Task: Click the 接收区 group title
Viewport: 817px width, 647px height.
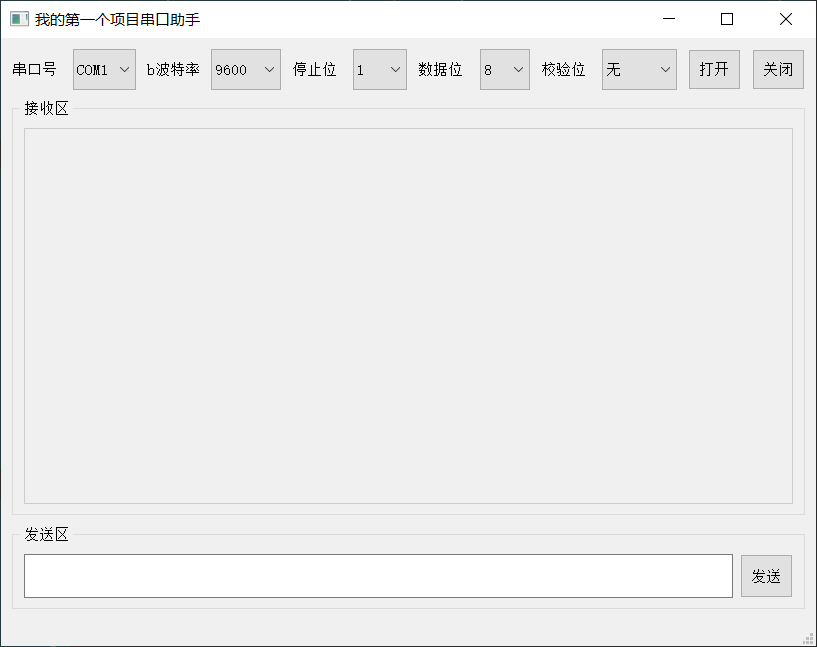Action: (46, 108)
